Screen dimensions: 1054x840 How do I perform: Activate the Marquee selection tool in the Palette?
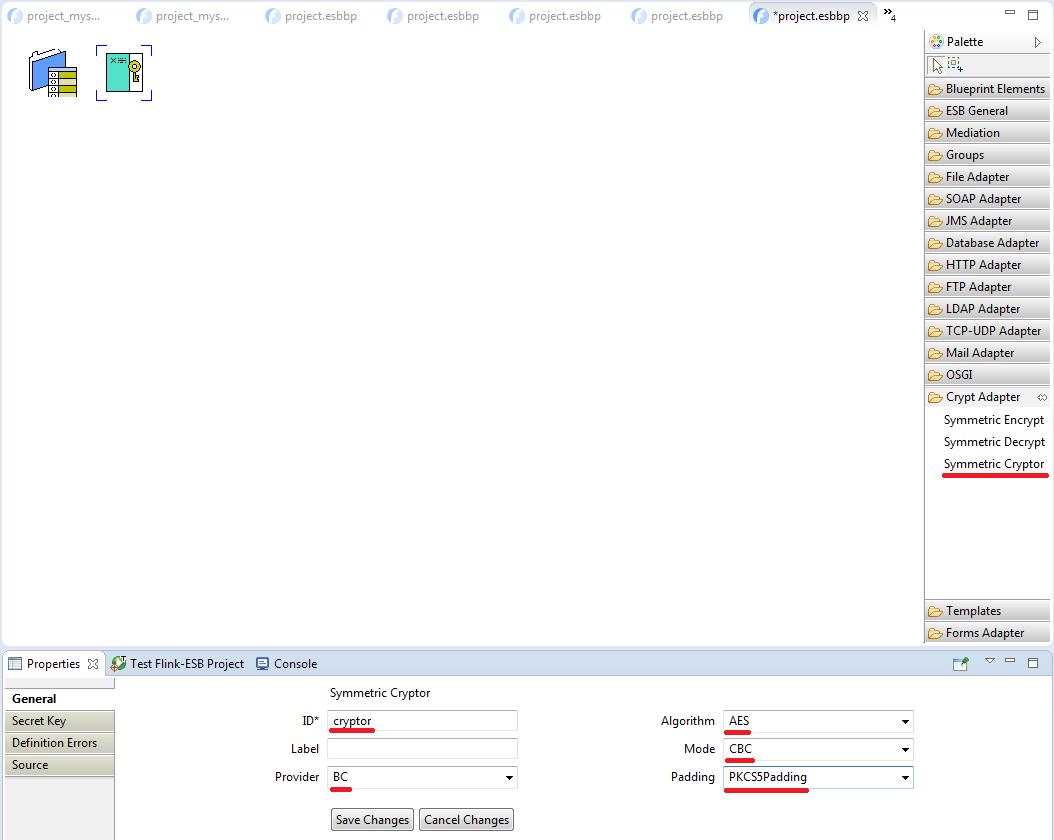(955, 65)
